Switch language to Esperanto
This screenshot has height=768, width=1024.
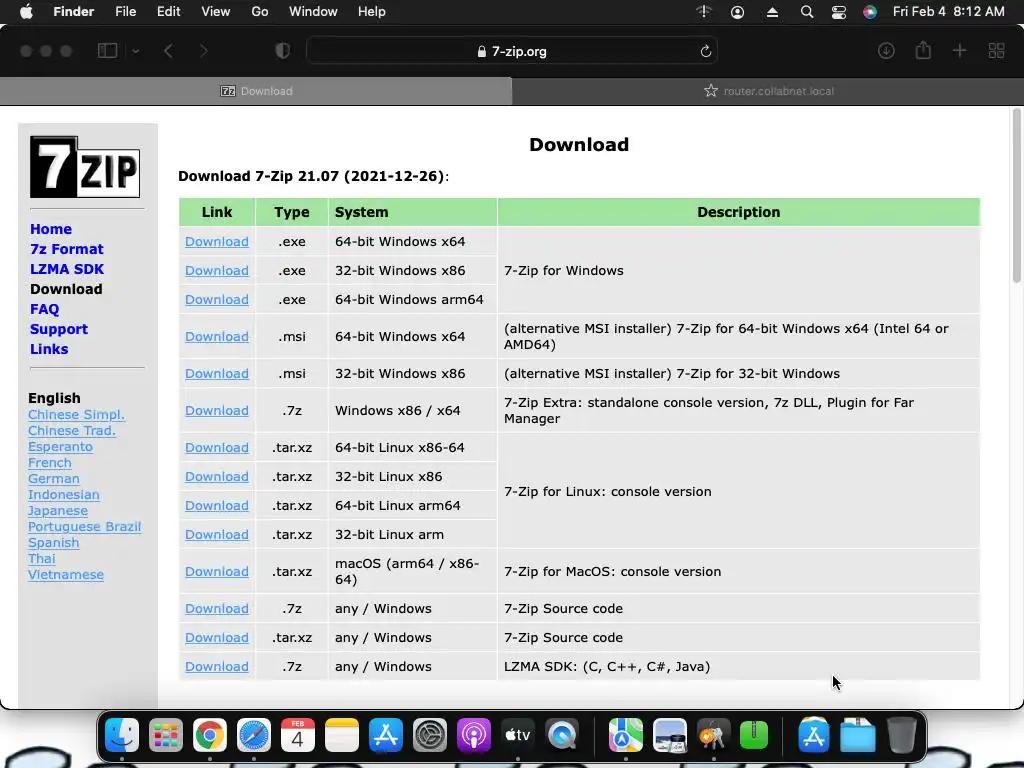pos(60,447)
